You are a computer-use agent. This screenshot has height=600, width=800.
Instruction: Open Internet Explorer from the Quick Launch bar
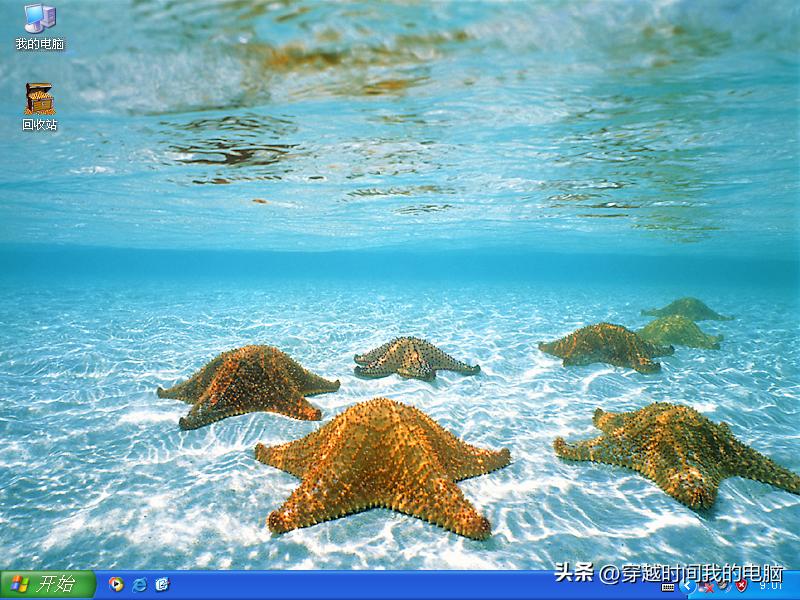point(139,585)
